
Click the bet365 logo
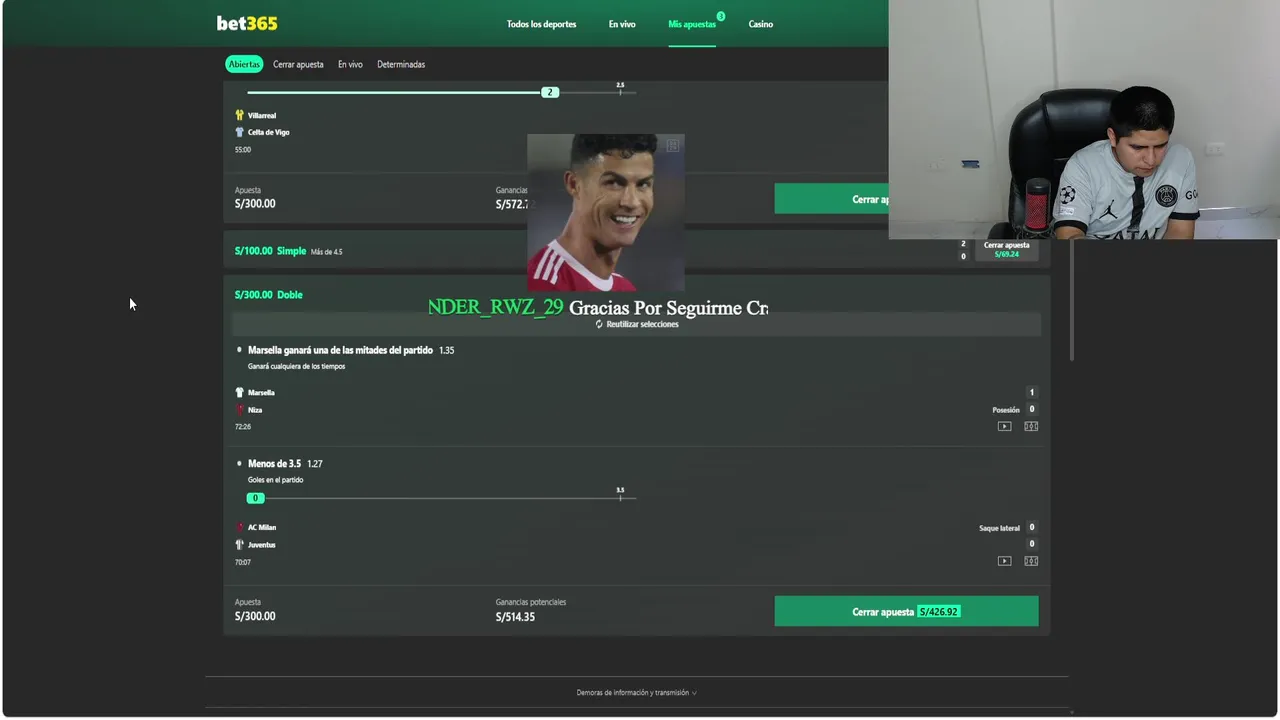[x=247, y=23]
